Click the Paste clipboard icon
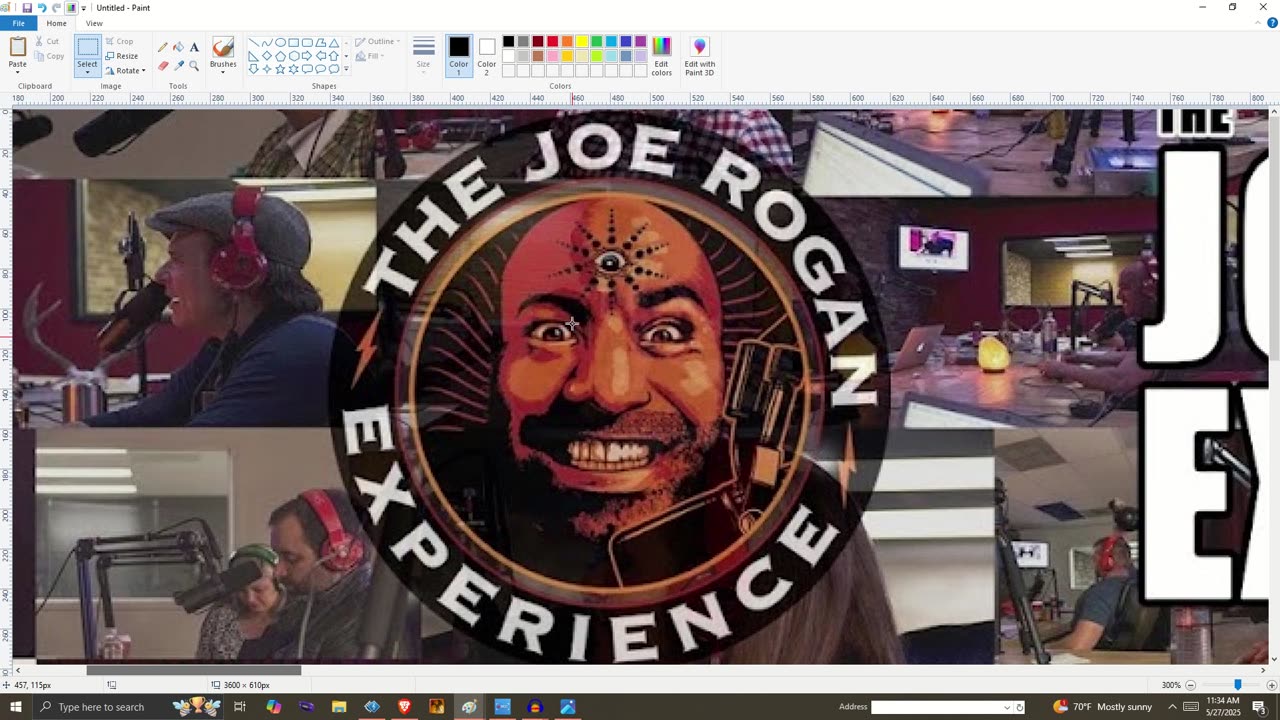 coord(18,47)
